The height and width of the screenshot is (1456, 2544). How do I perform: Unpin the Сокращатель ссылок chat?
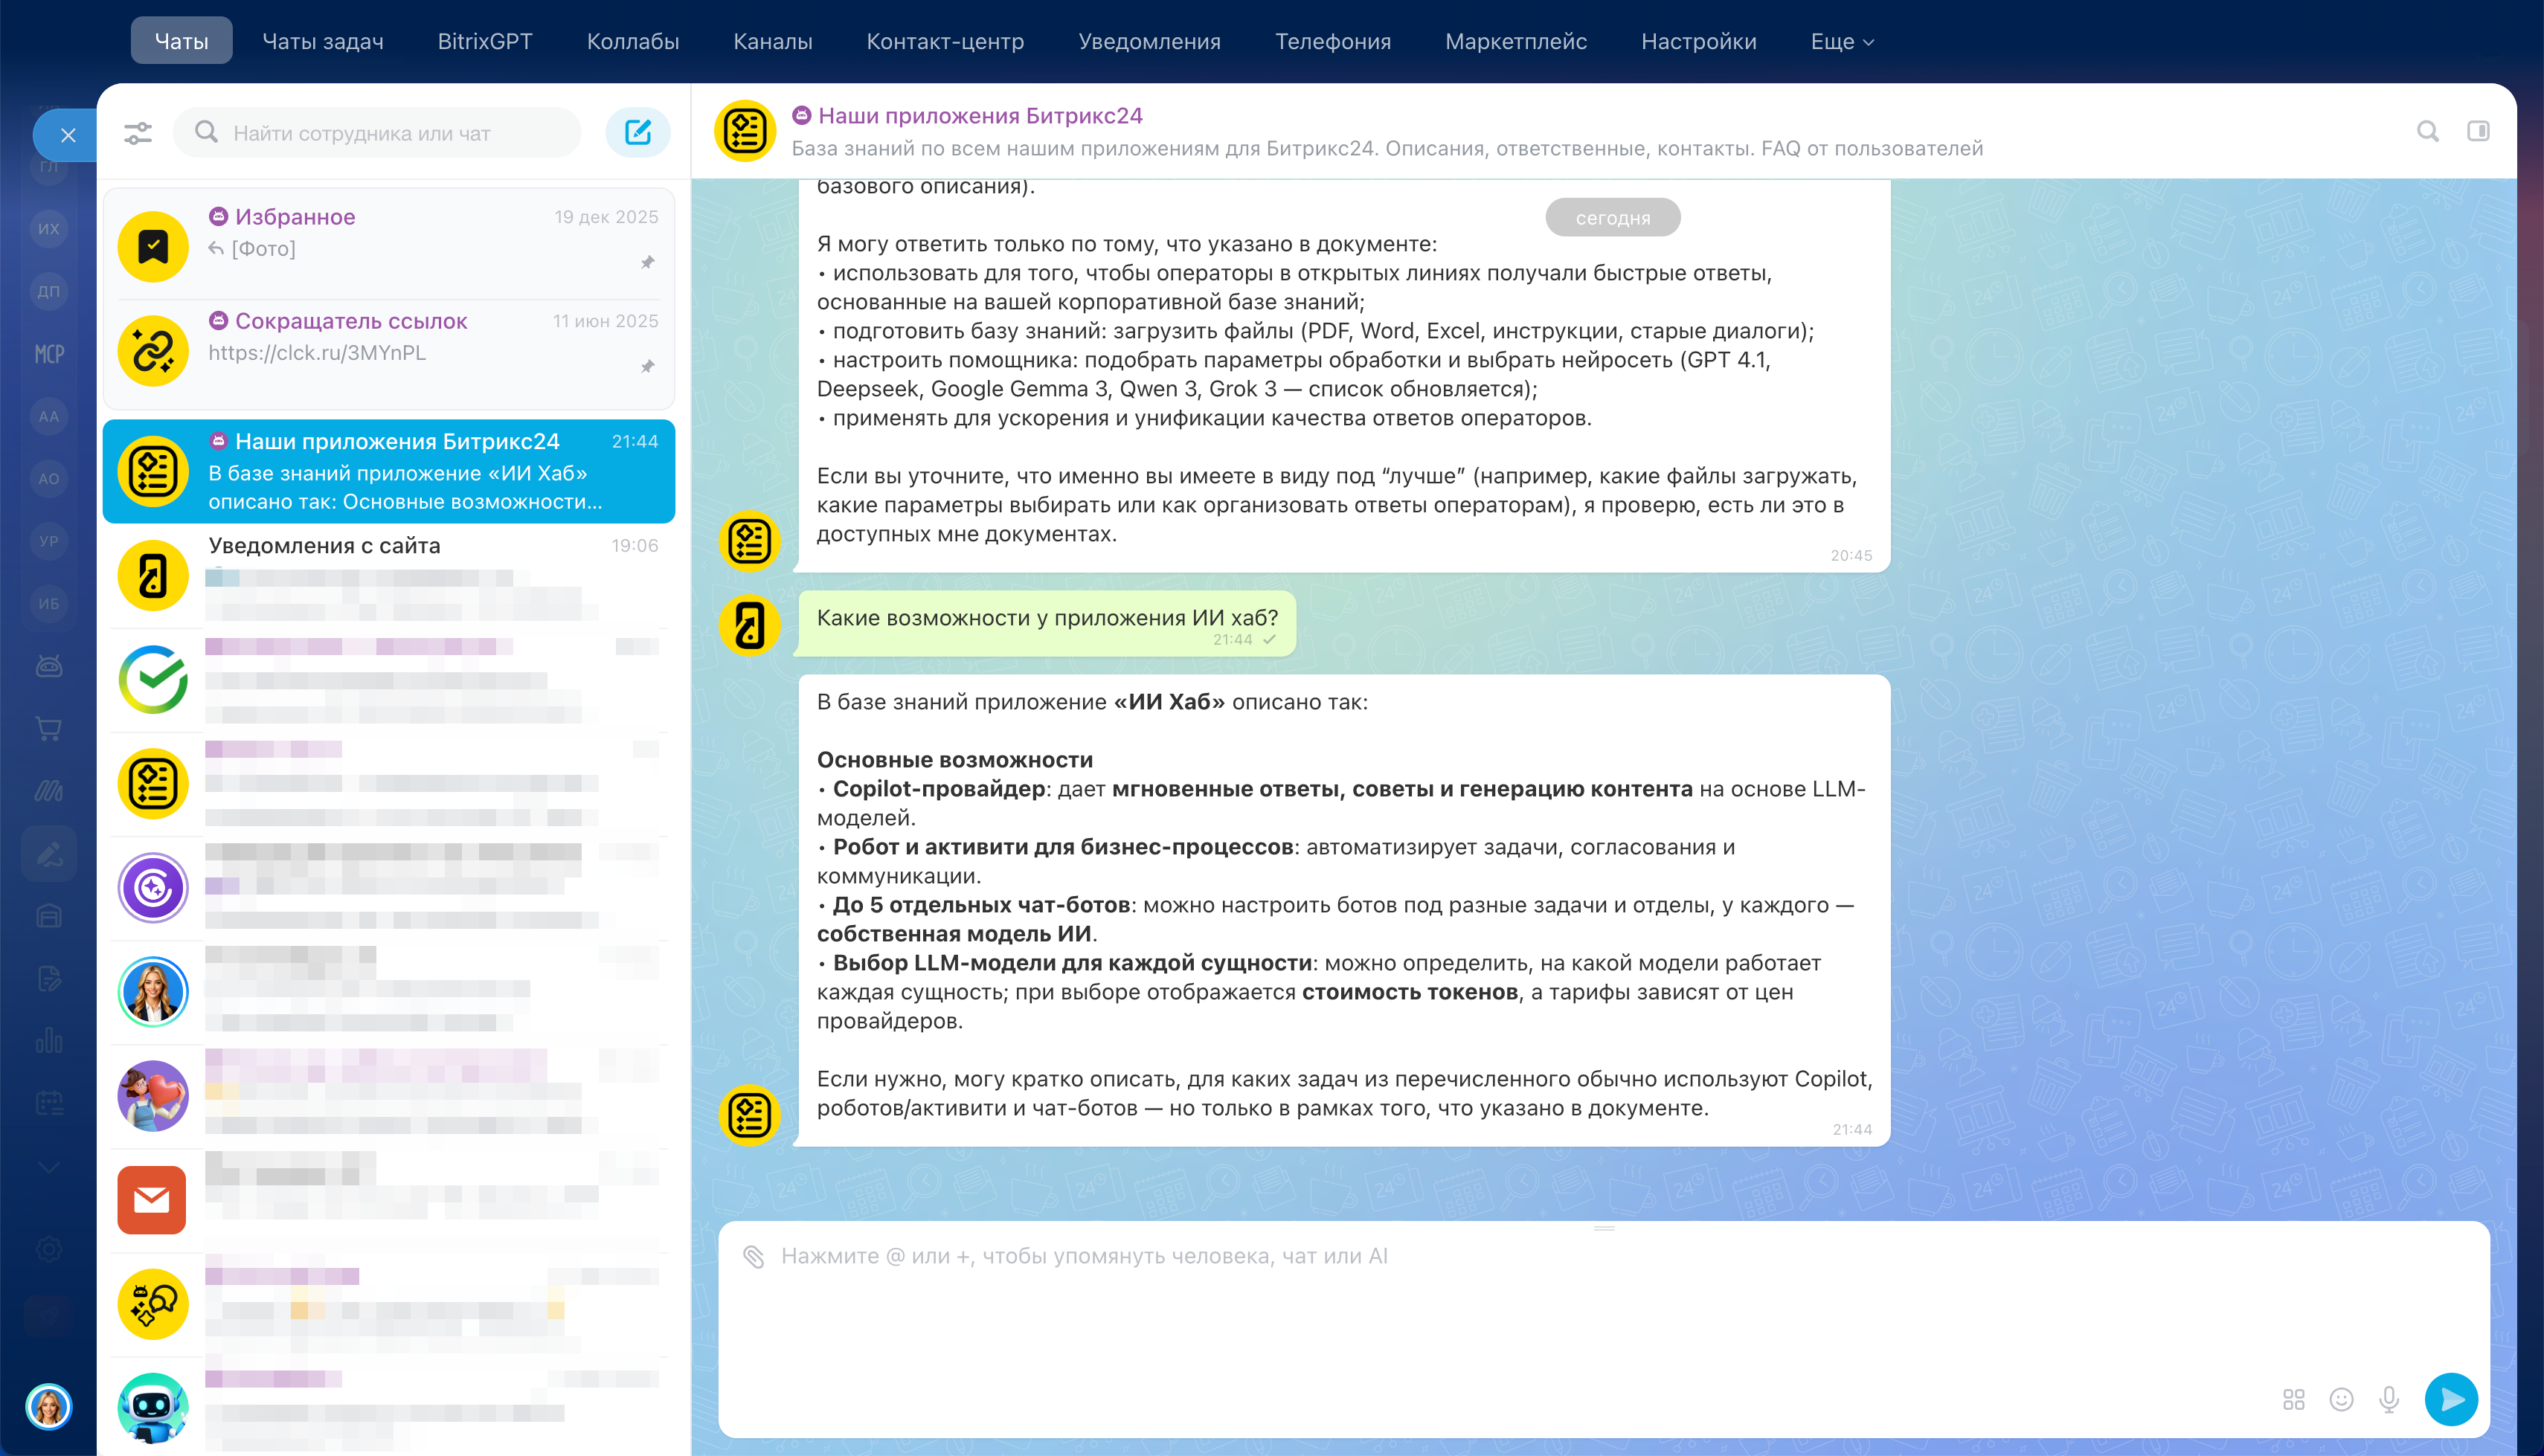tap(648, 366)
